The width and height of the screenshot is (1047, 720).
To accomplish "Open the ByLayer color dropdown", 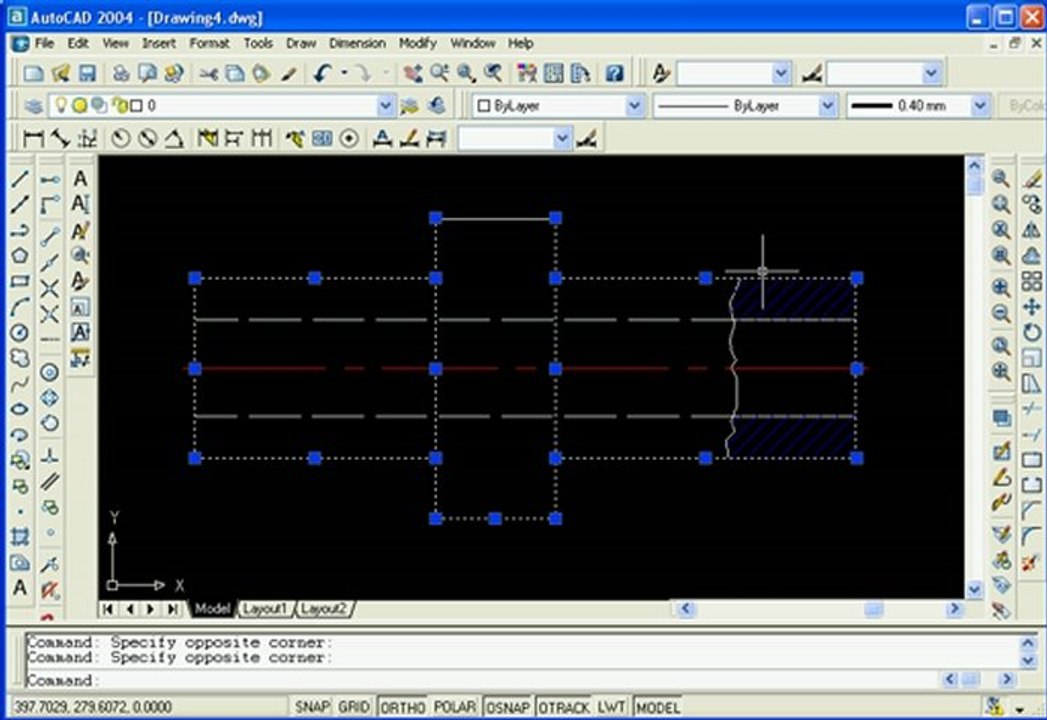I will point(634,106).
